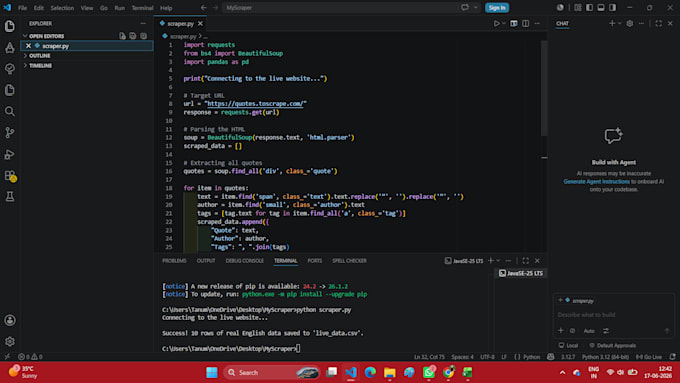Open the terminal launch profile dropdown
Screen dimensions: 680x383
pyautogui.click(x=498, y=261)
